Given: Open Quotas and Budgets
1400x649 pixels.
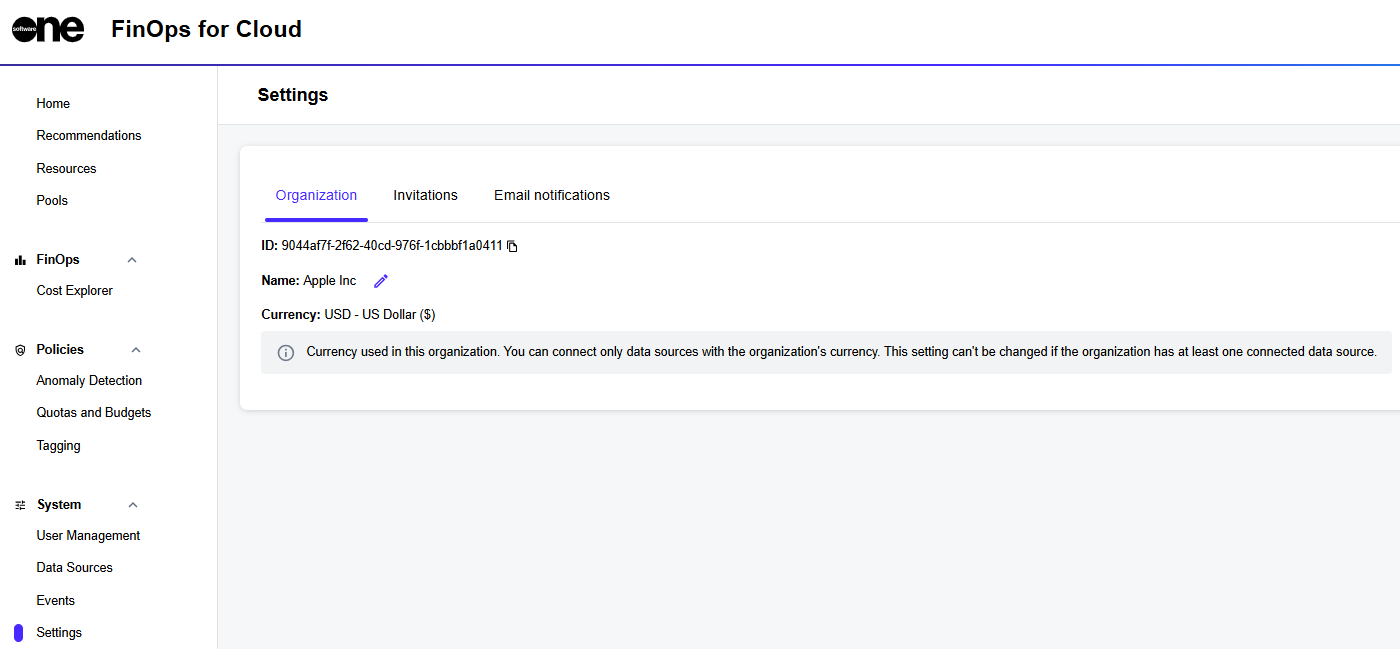Looking at the screenshot, I should tap(94, 412).
